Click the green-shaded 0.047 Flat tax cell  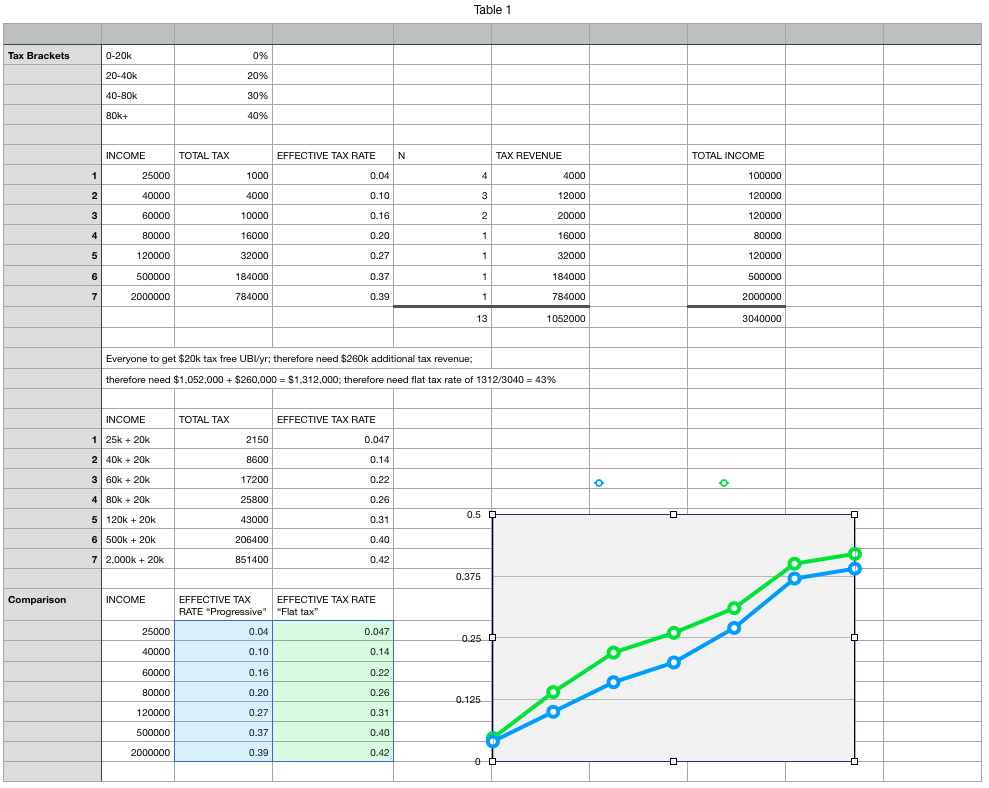coord(333,631)
